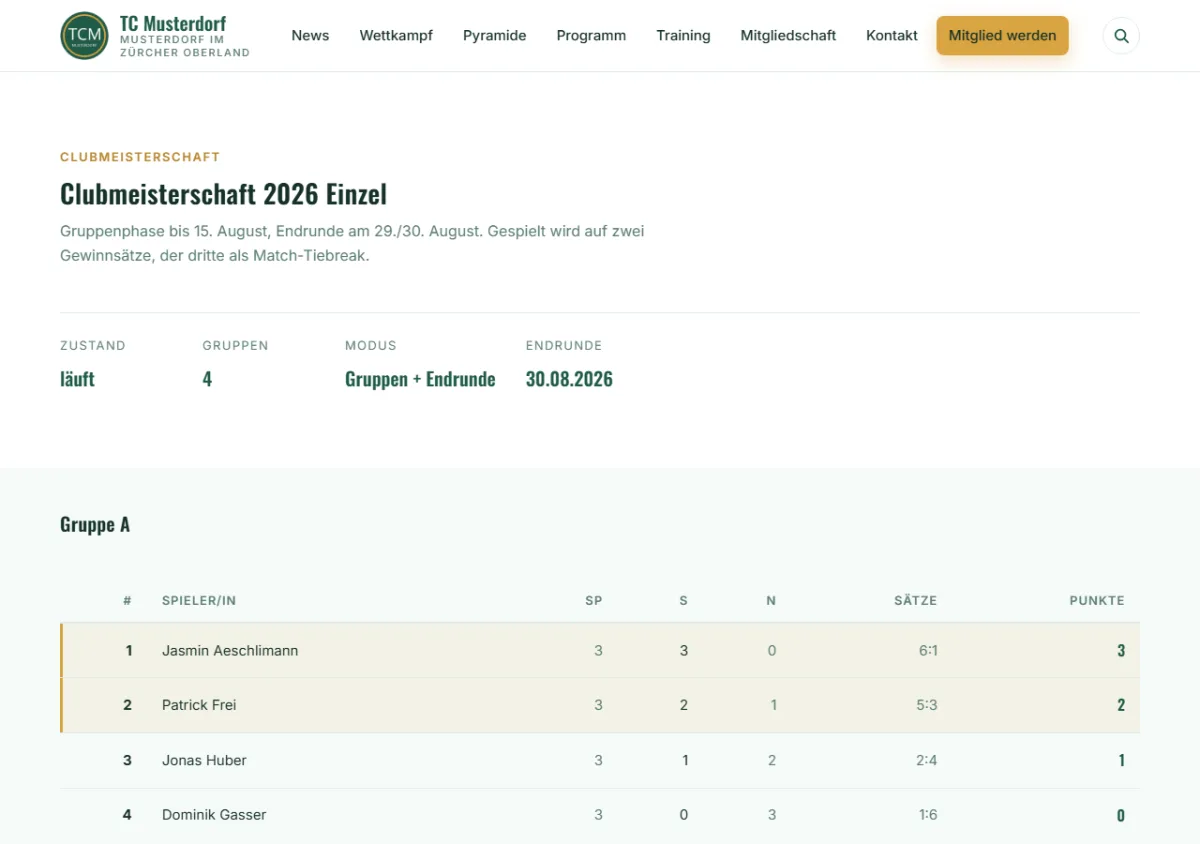Image resolution: width=1200 pixels, height=844 pixels.
Task: Click the Gruppen + Endrunde mode value
Action: point(420,379)
